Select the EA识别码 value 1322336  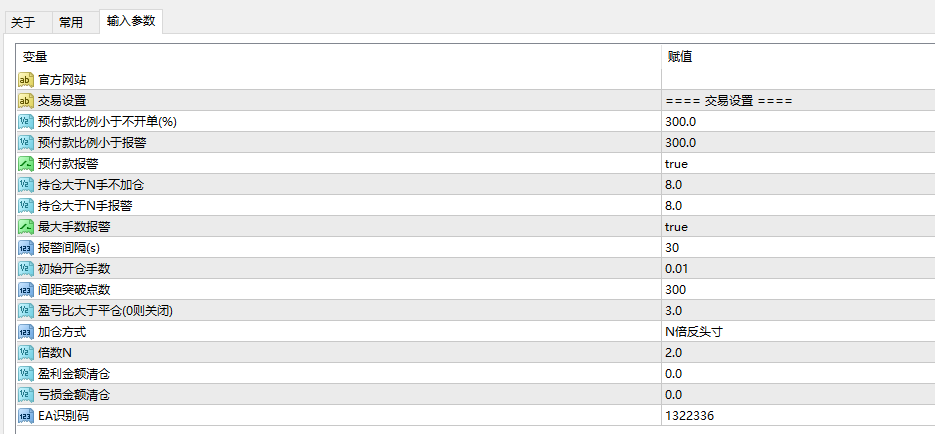(x=798, y=416)
